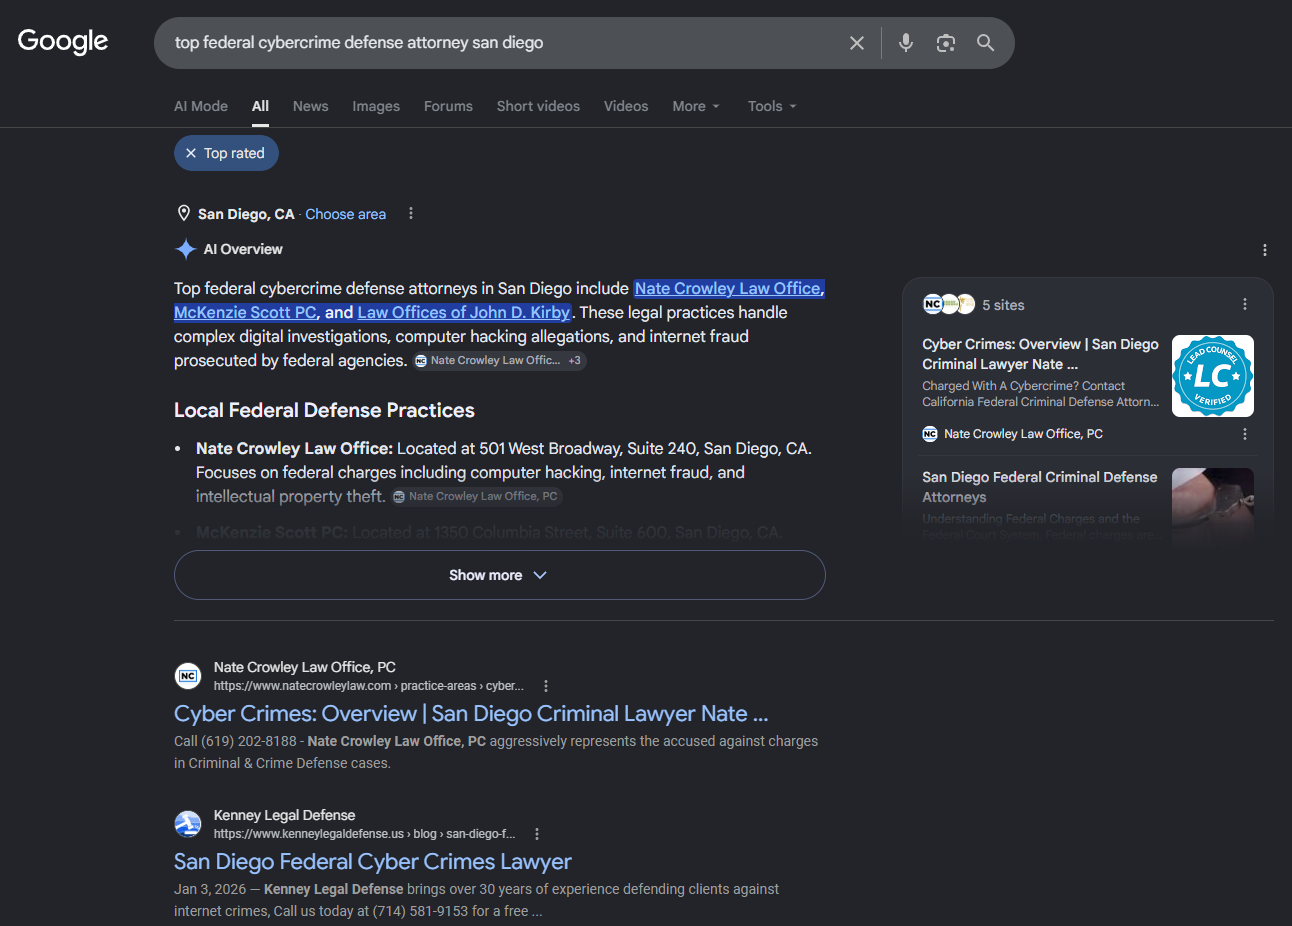Clear the search box text

click(857, 43)
